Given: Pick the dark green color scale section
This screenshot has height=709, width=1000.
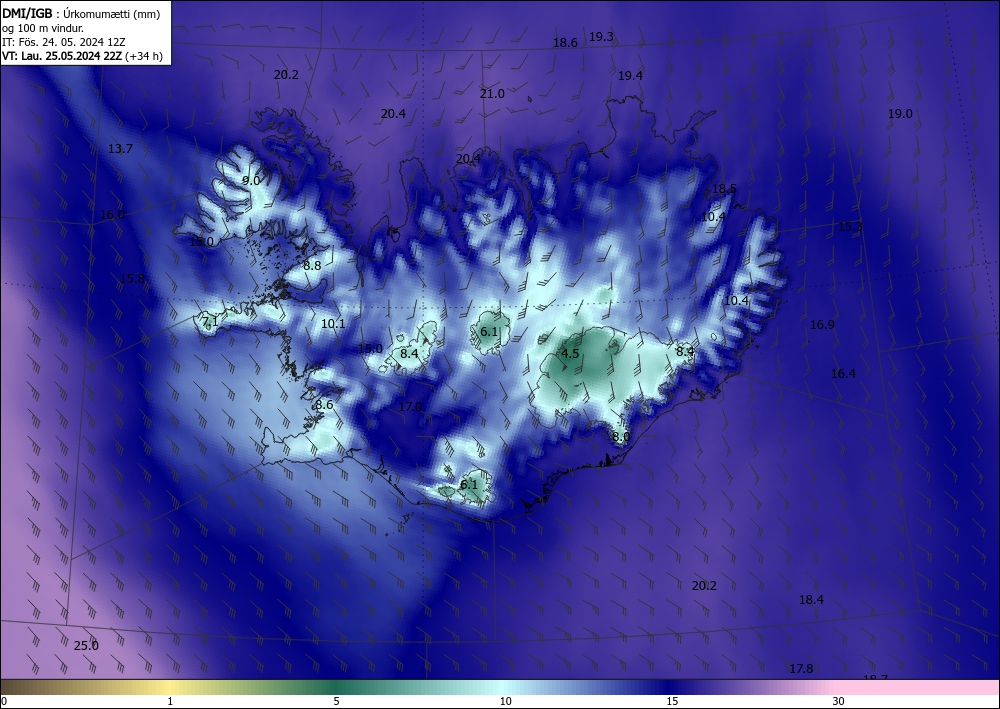Looking at the screenshot, I should [336, 687].
